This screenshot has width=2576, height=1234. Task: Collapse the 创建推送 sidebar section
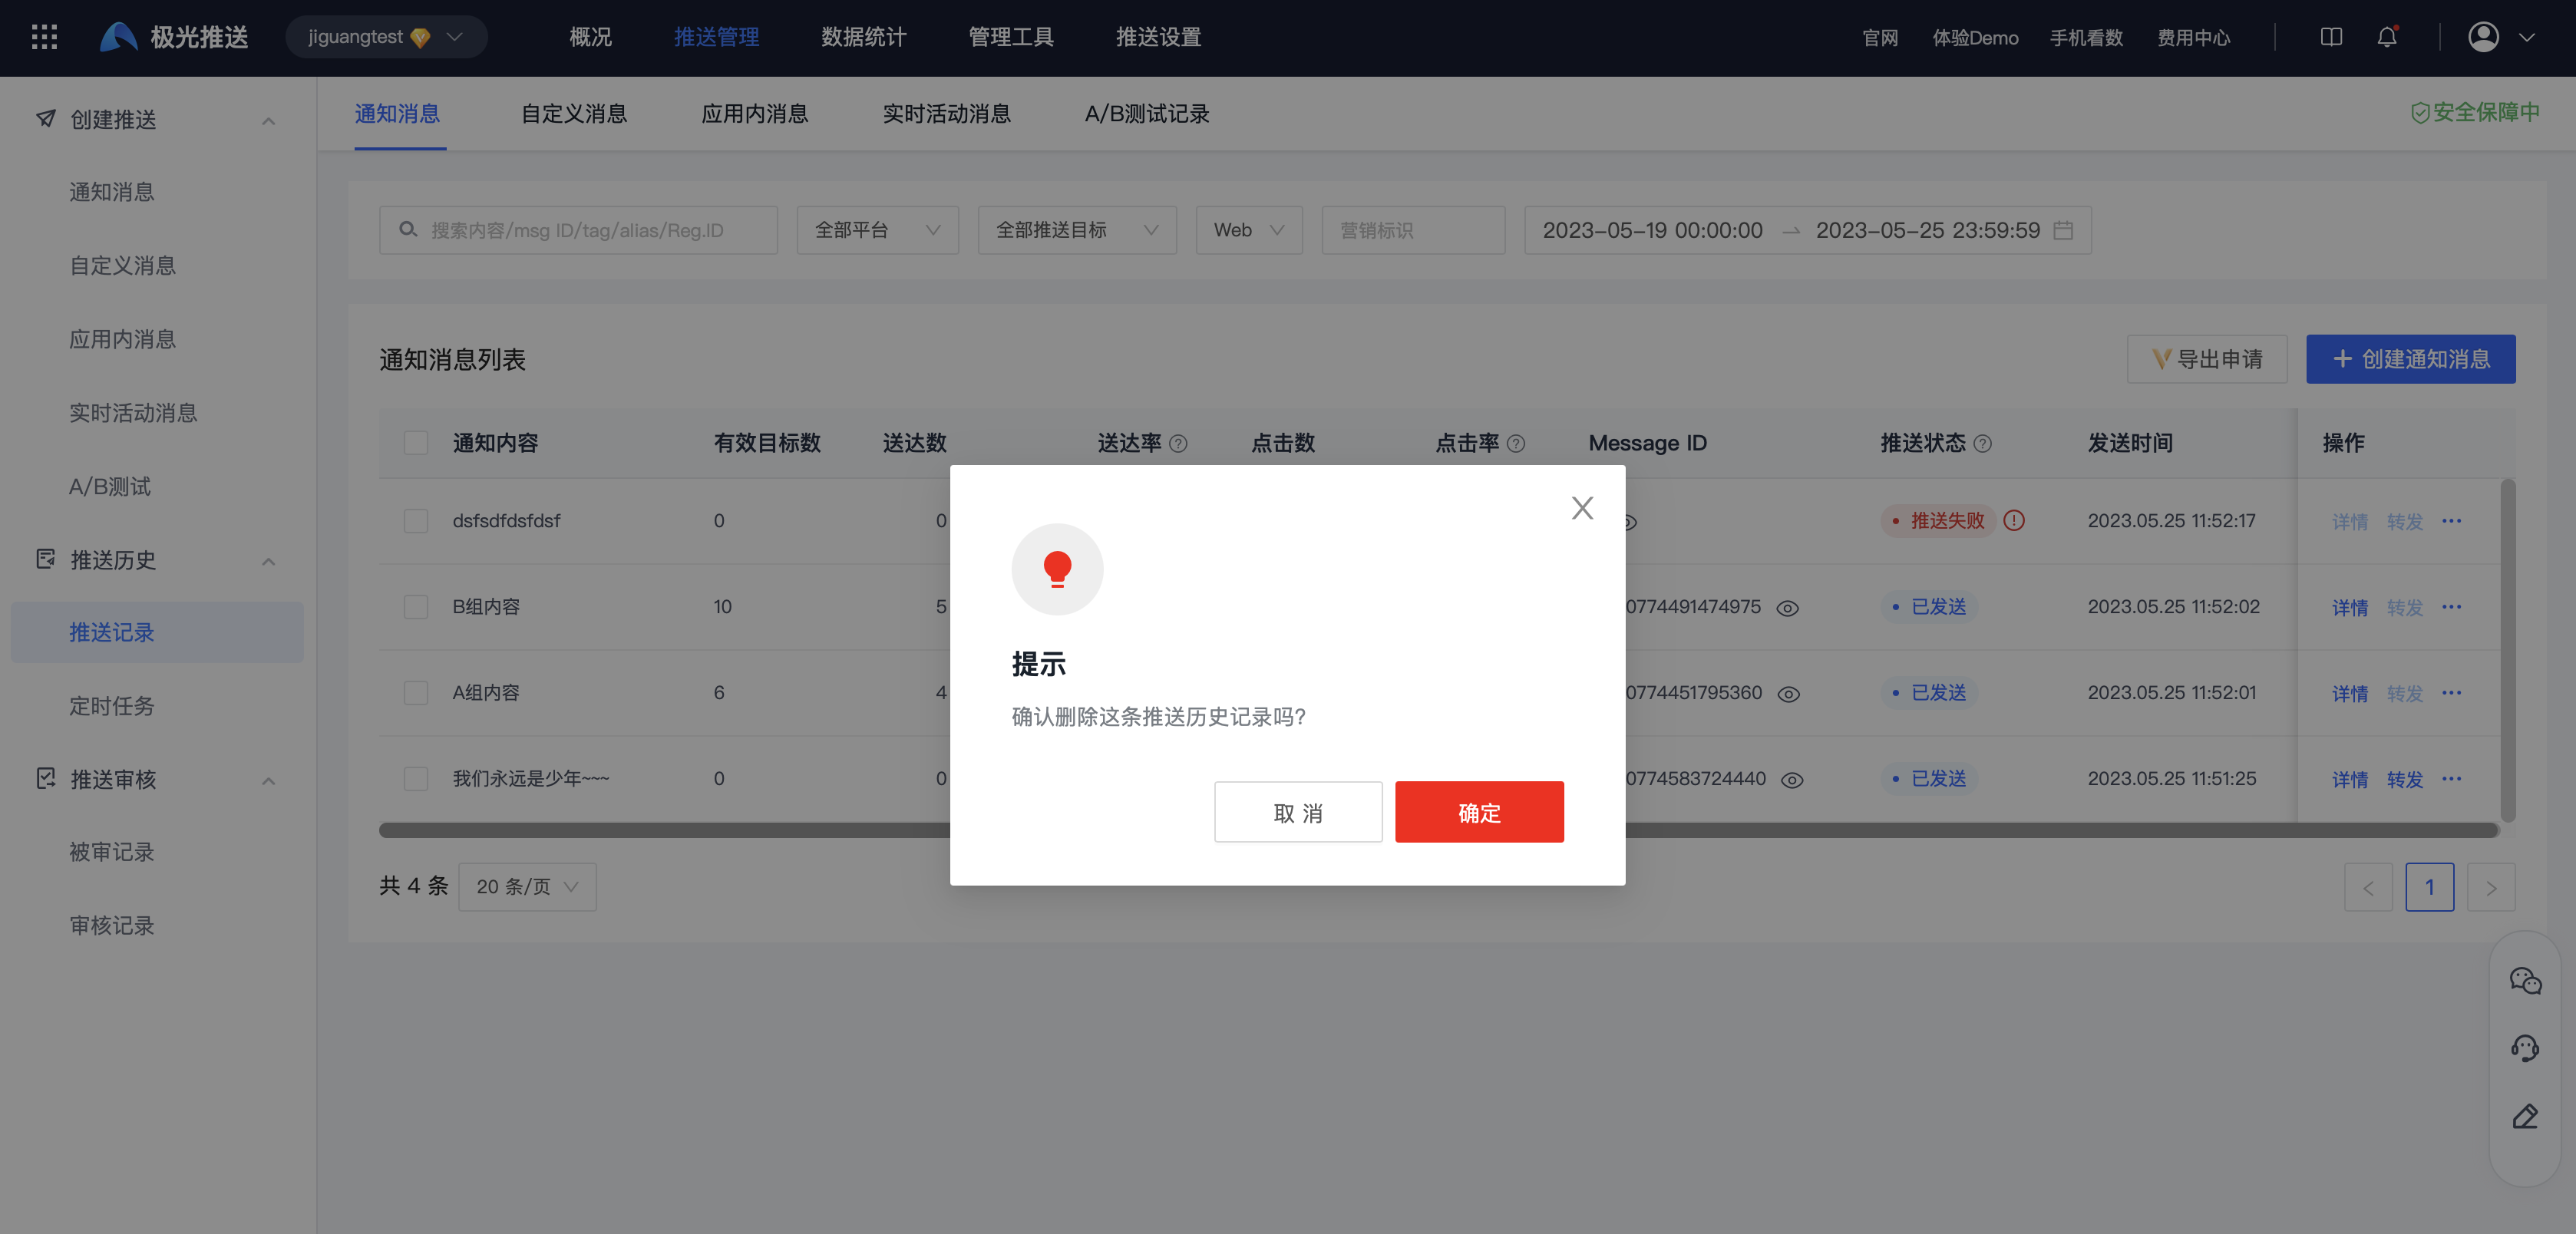tap(268, 121)
